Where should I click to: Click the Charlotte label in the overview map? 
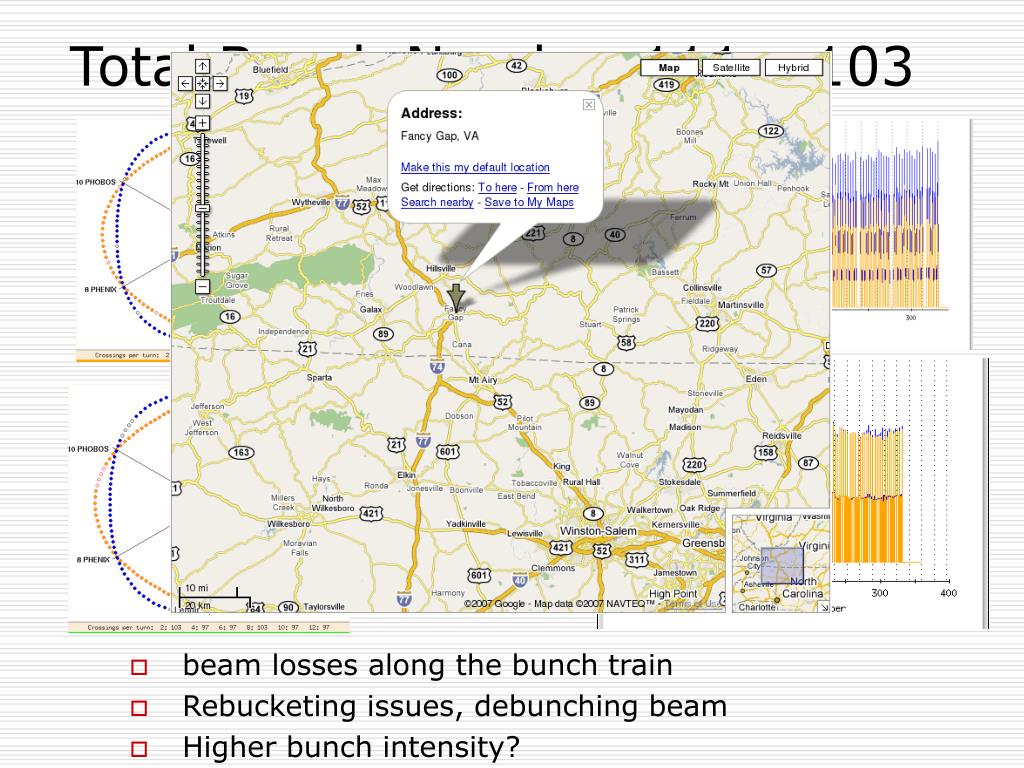[757, 607]
